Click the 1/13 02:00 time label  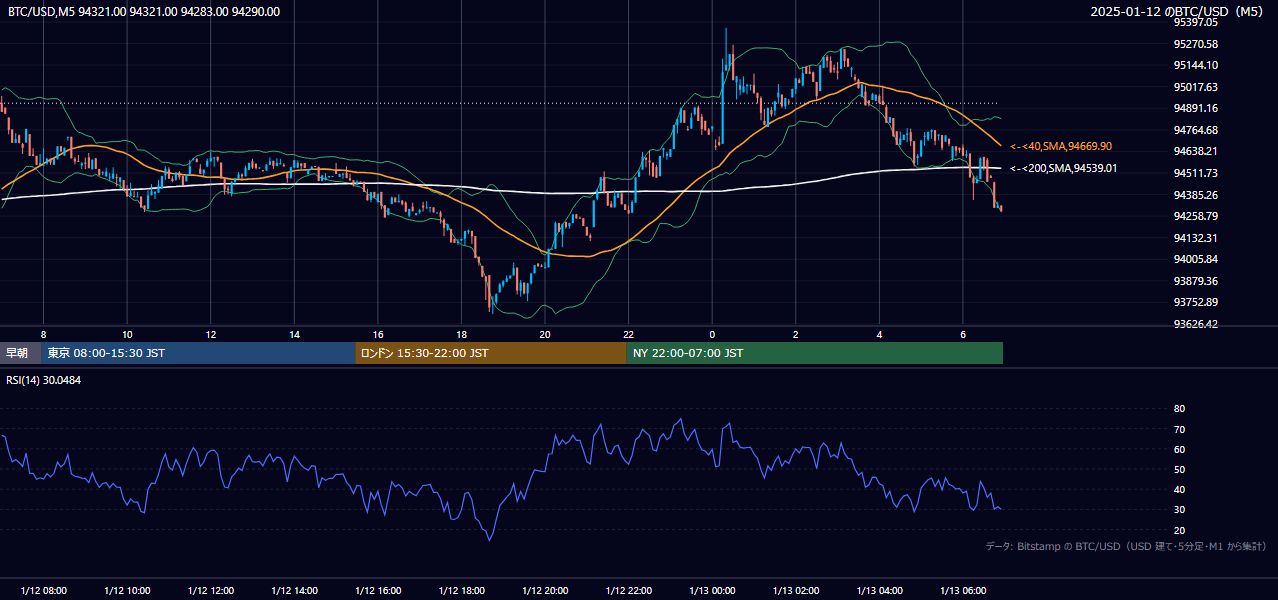click(796, 591)
